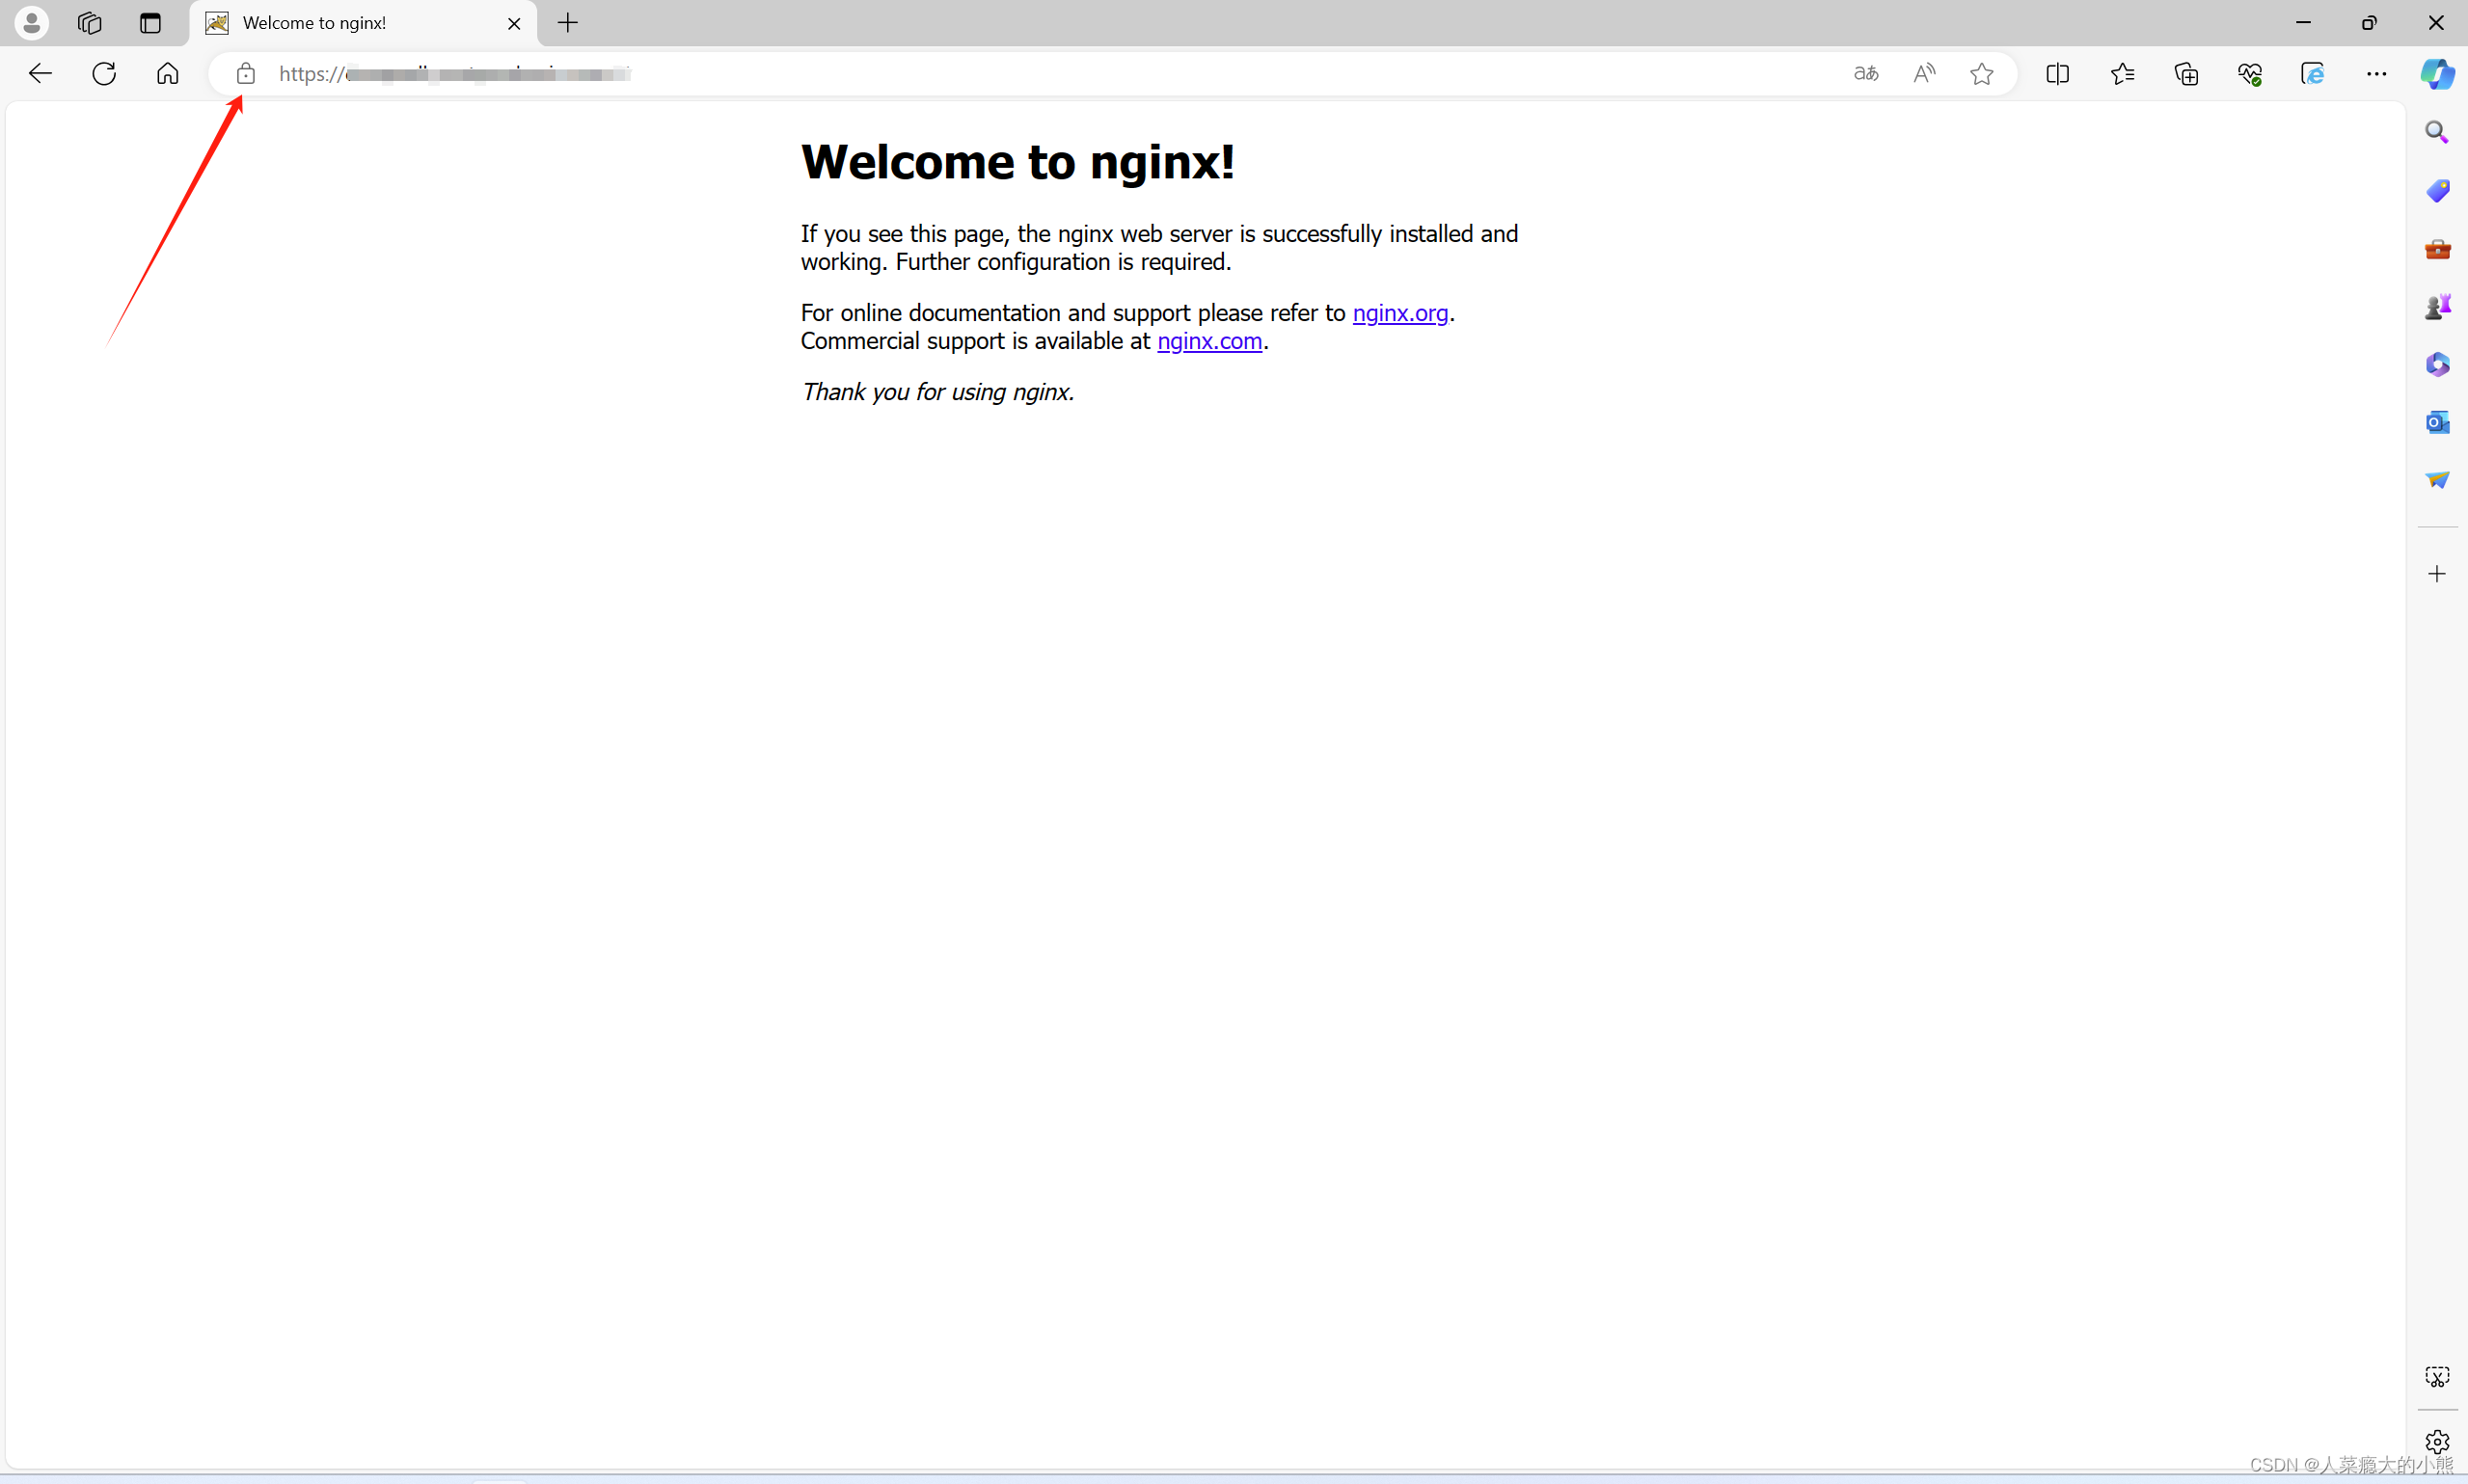
Task: Go back to the previous page
Action: pos(40,73)
